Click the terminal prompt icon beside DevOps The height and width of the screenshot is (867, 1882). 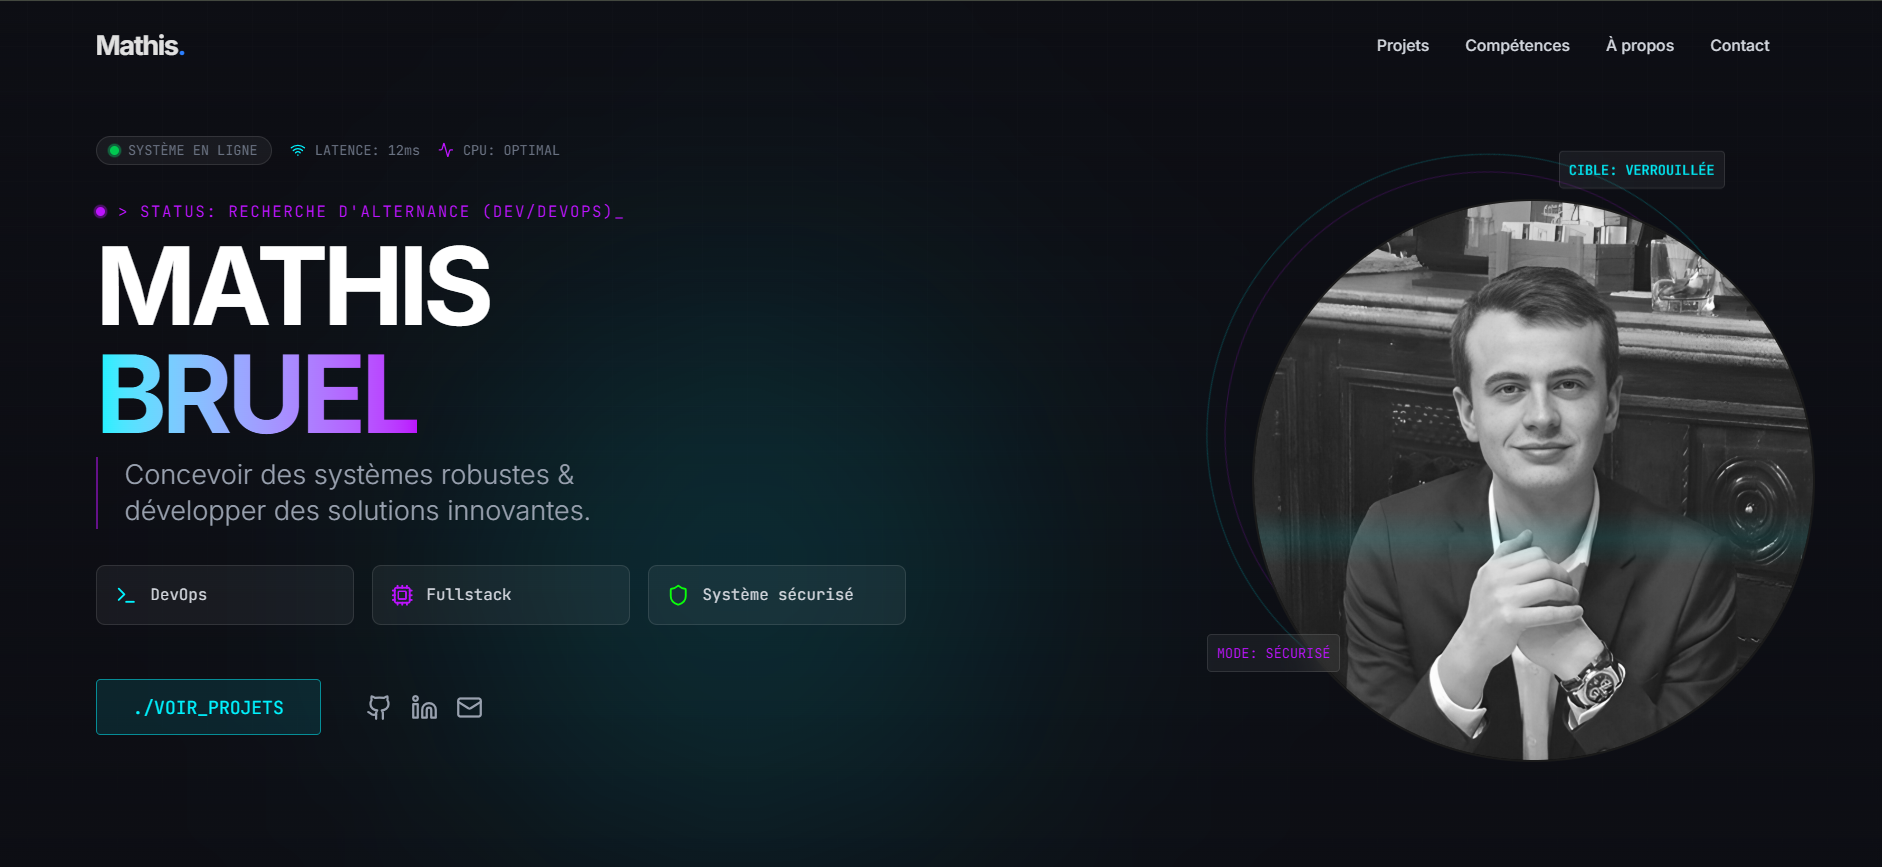126,595
